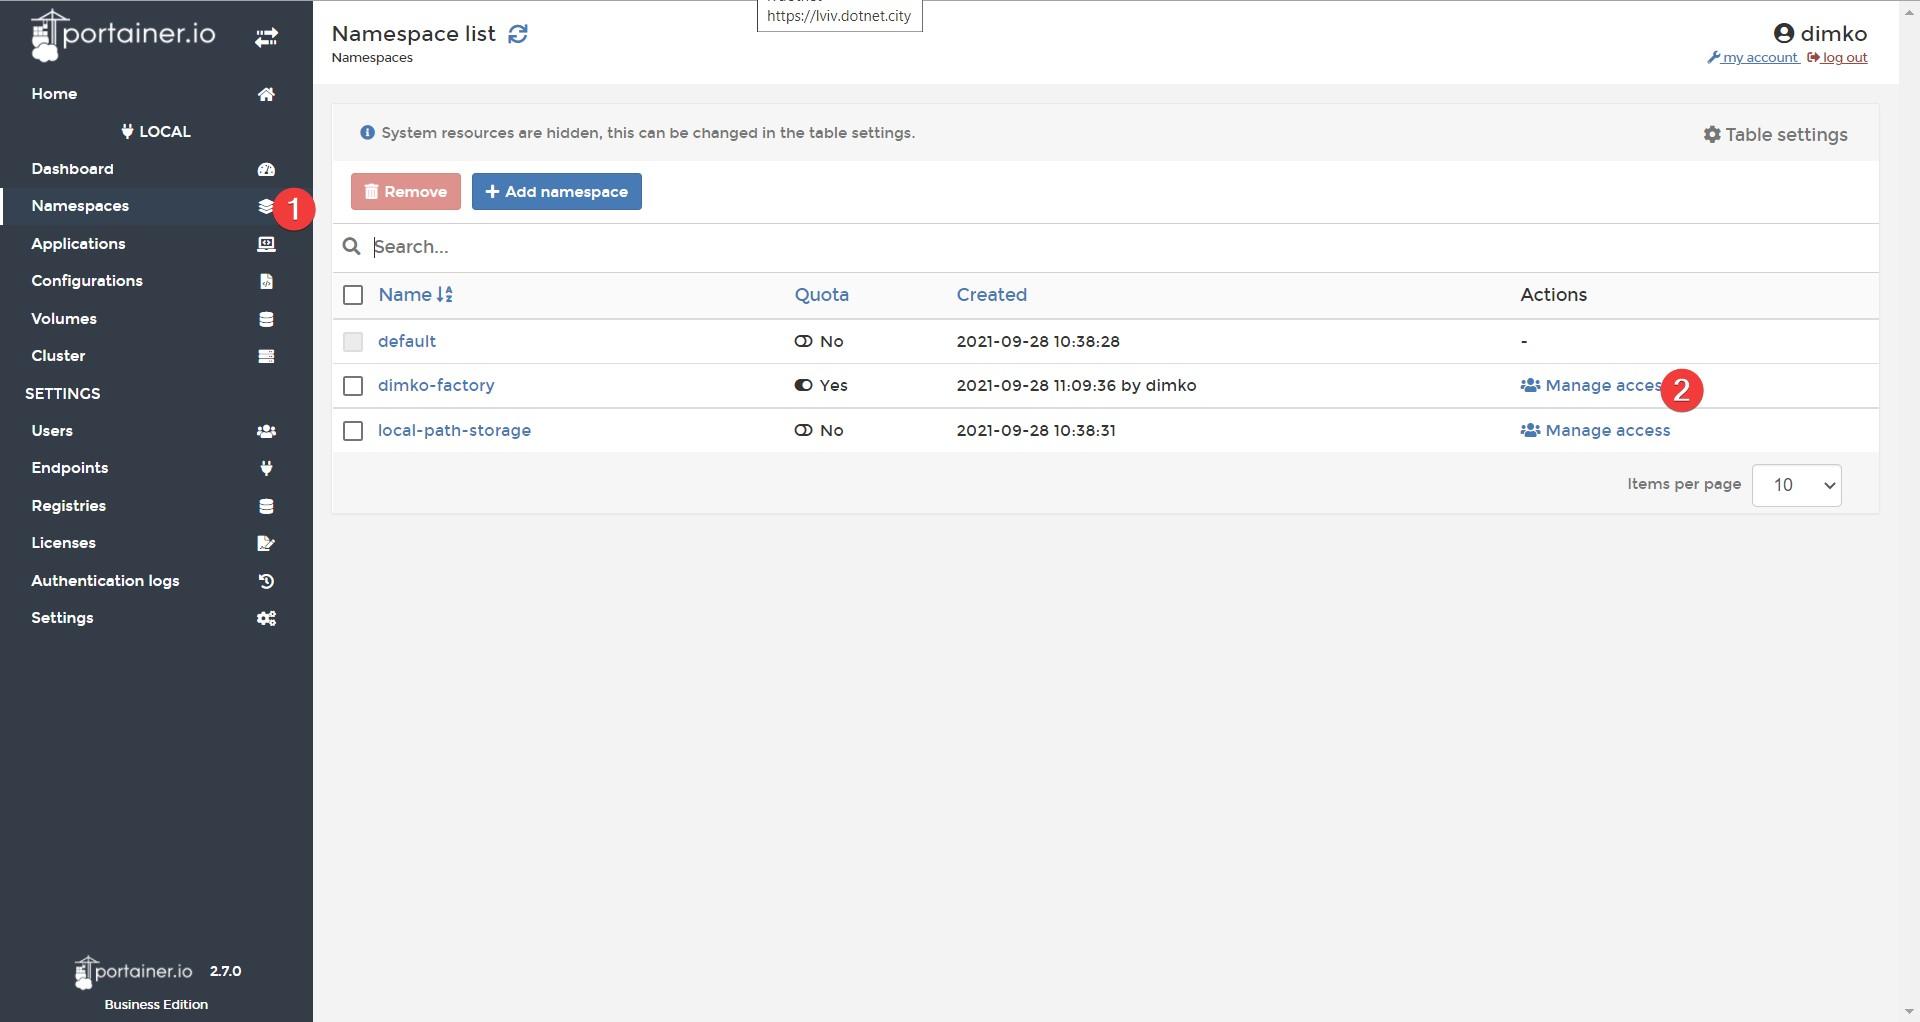This screenshot has width=1920, height=1022.
Task: Click the Users group icon in sidebar
Action: coord(266,431)
